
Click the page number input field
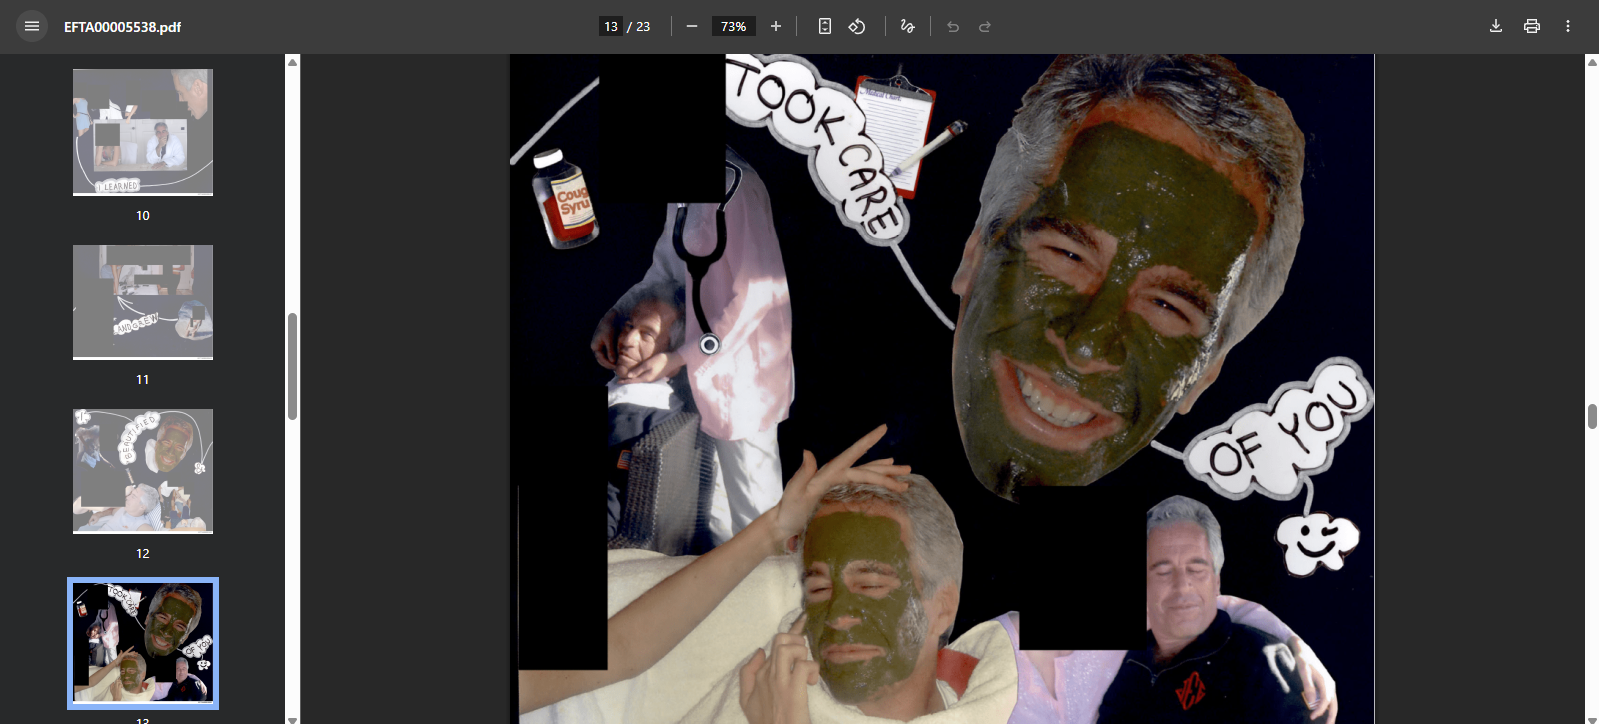[611, 26]
